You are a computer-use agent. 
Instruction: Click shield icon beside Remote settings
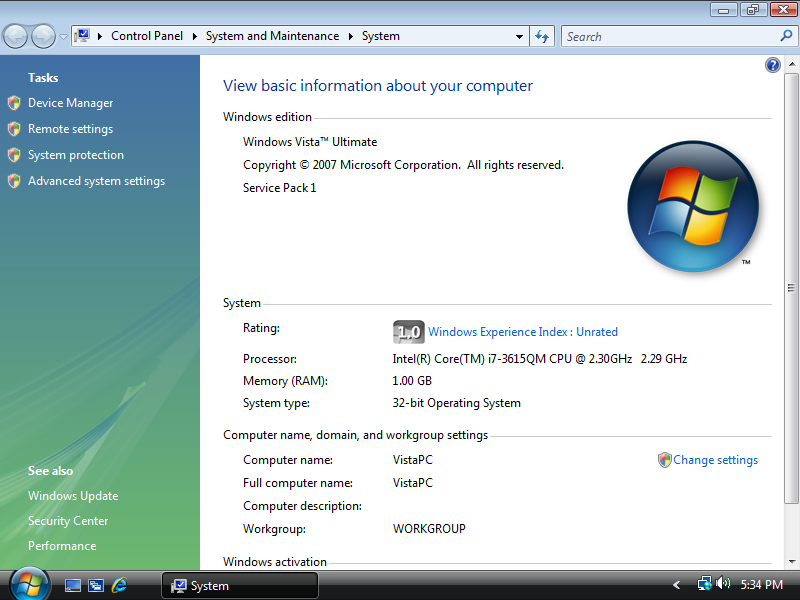14,129
